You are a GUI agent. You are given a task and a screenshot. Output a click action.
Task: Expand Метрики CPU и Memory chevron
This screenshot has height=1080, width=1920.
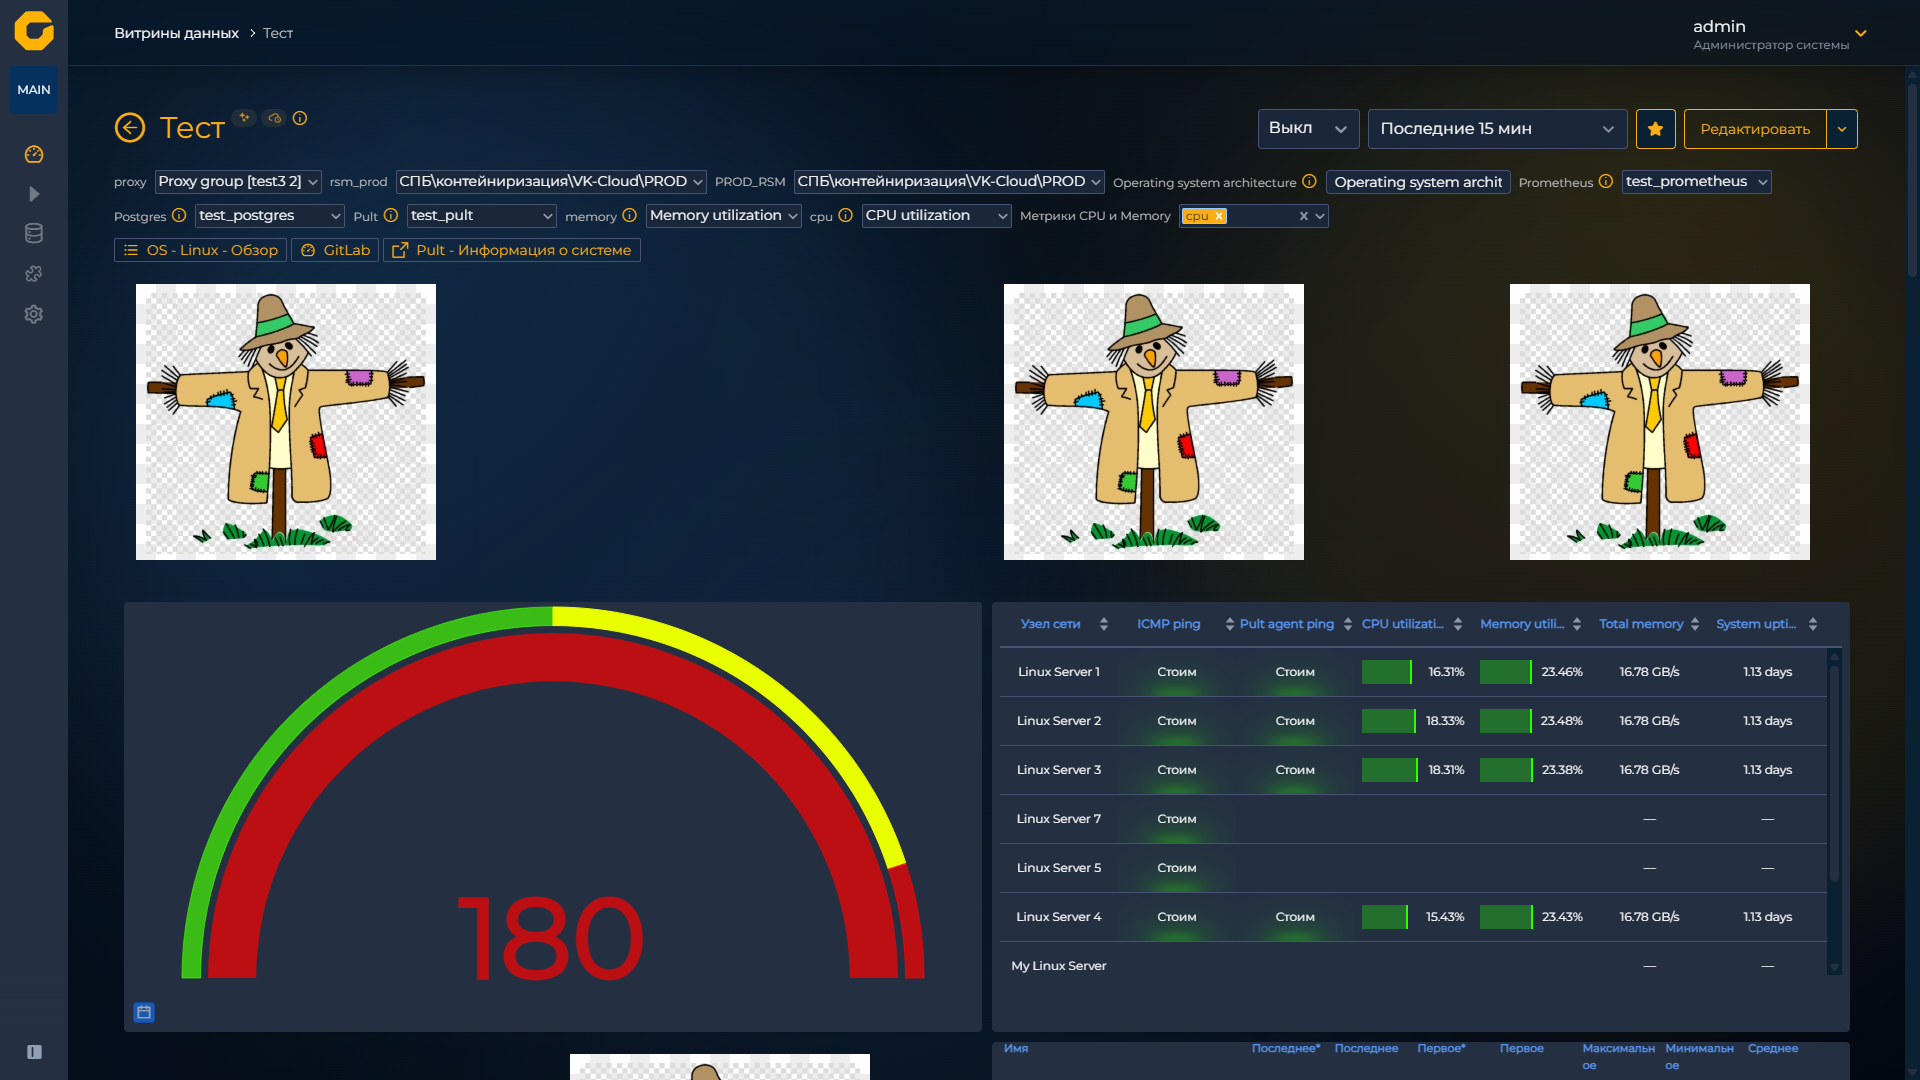pos(1320,216)
